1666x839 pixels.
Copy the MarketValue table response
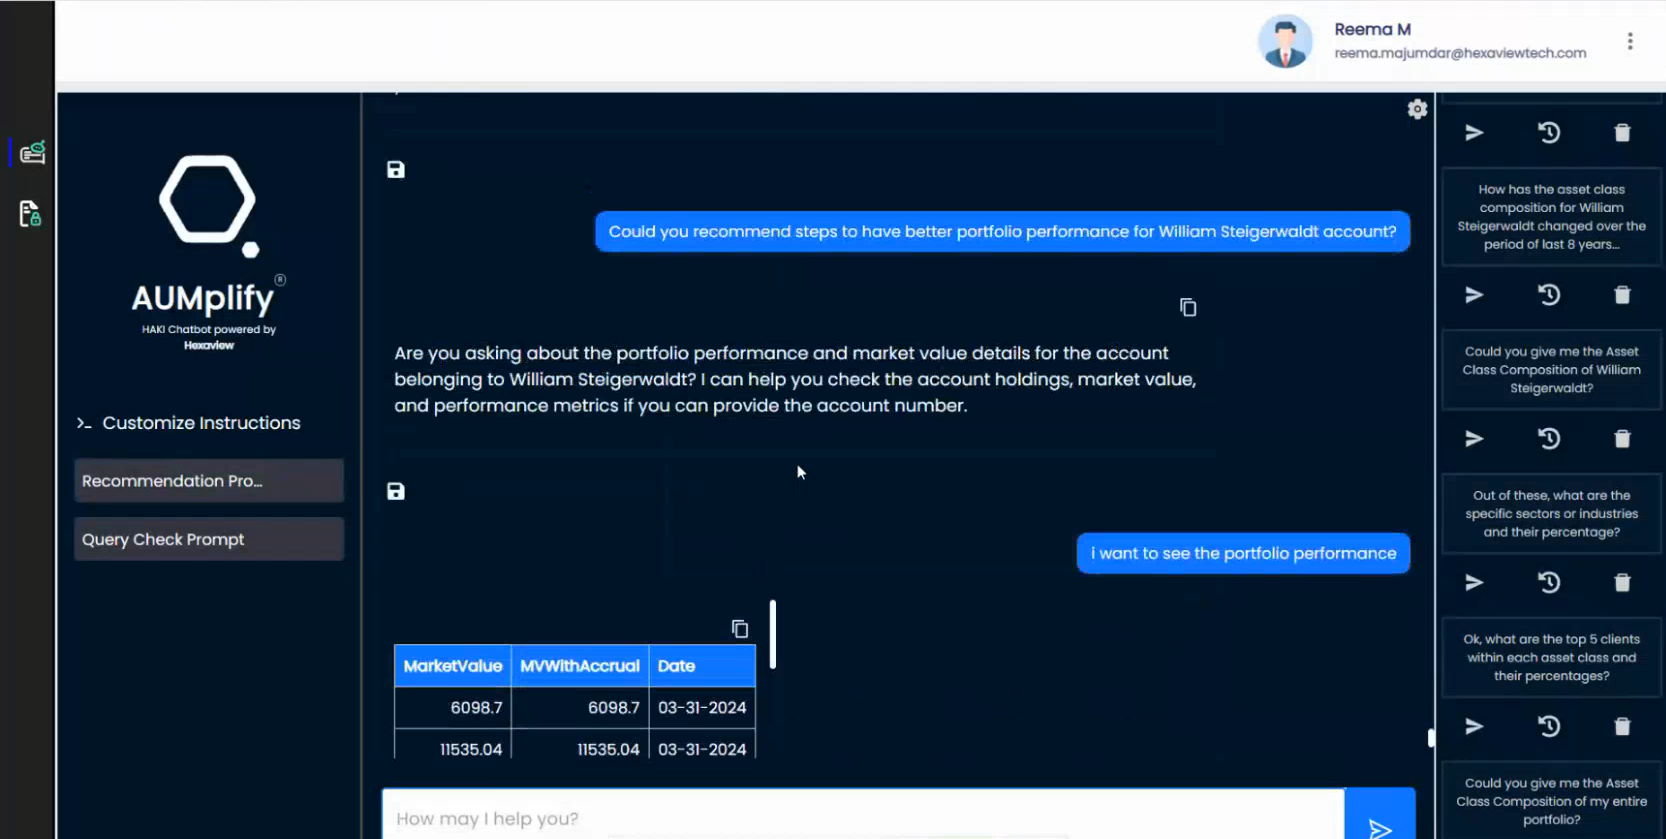pos(740,628)
